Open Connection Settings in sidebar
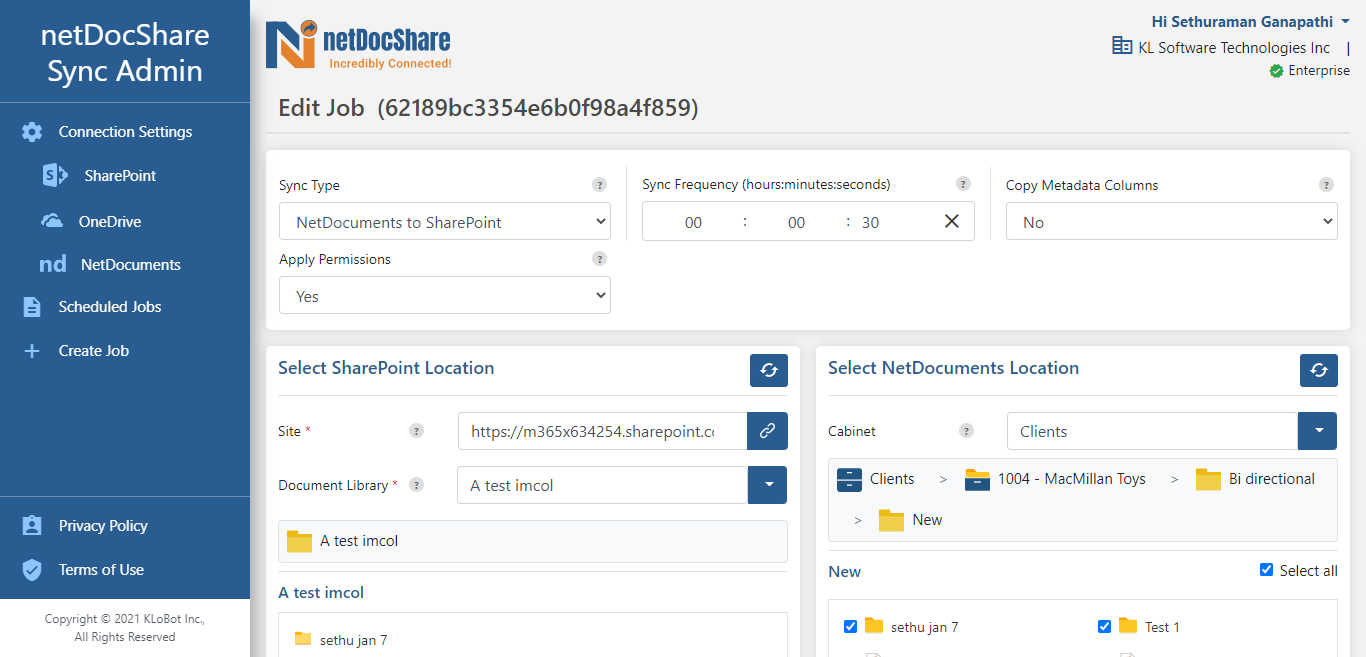This screenshot has height=657, width=1366. 125,132
